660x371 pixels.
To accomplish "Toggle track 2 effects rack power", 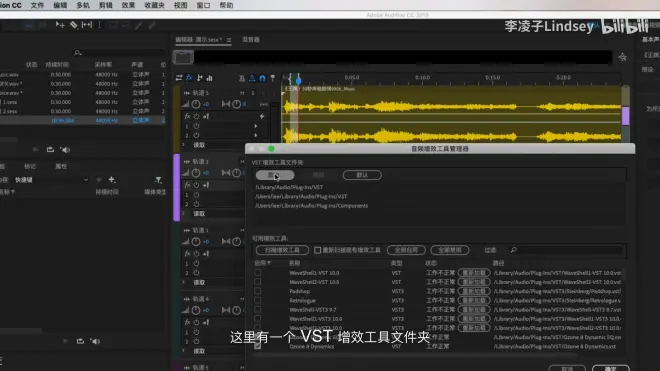I will pos(197,185).
